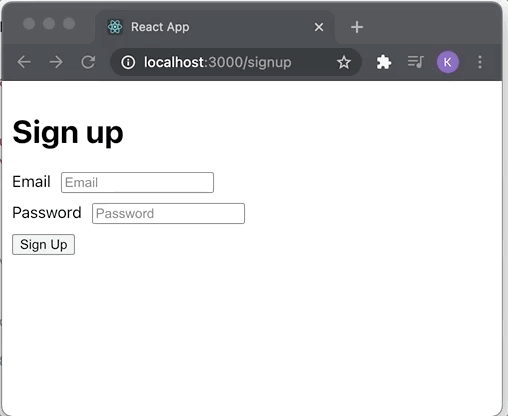Bookmark this page with the star icon

(x=344, y=62)
